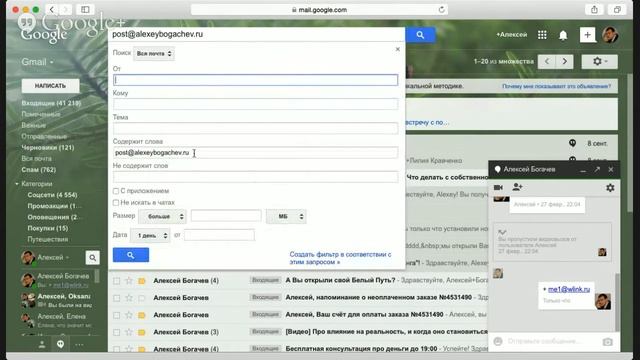Focus the 'Кому' recipient input field
Image resolution: width=640 pixels, height=360 pixels.
256,104
